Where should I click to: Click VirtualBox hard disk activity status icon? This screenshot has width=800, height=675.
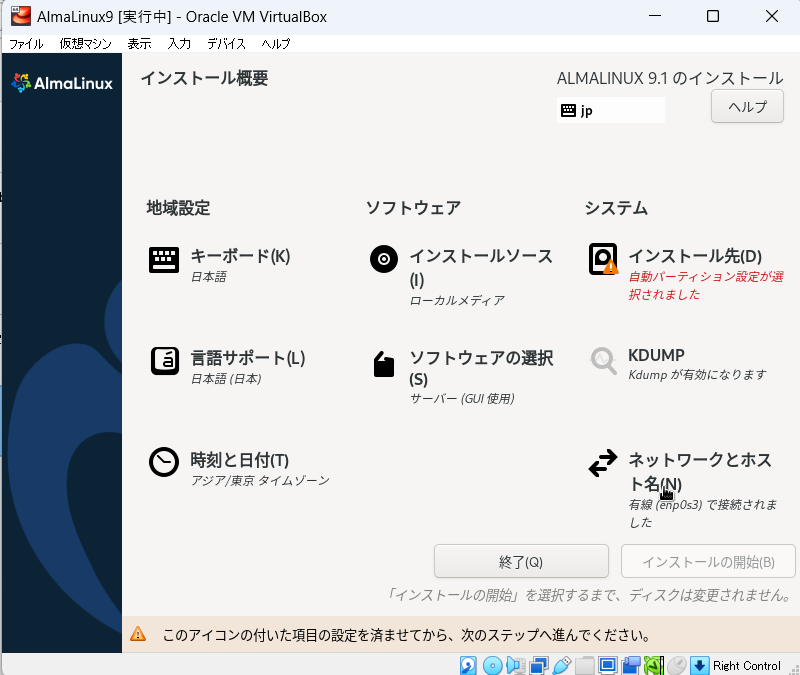tap(468, 666)
